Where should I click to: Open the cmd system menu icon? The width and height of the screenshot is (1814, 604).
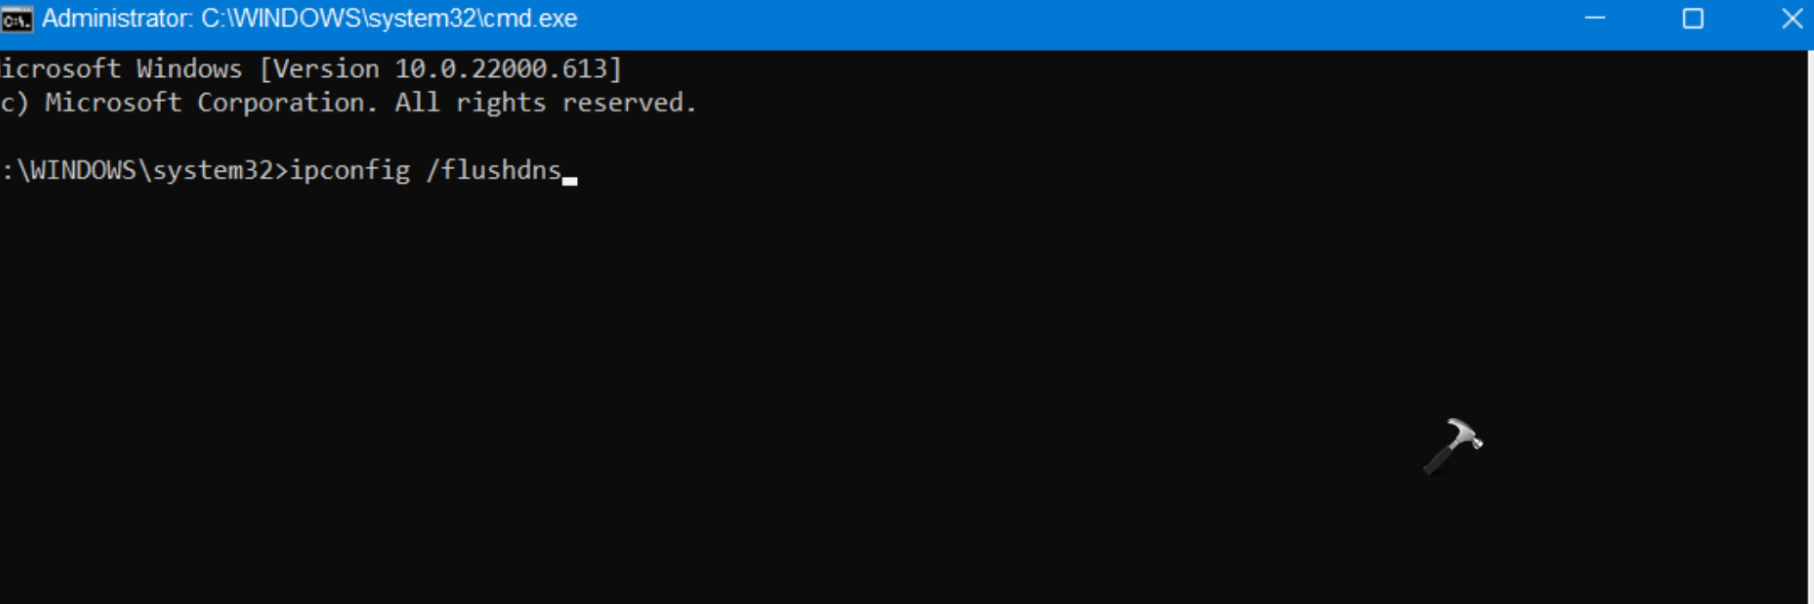(x=16, y=19)
